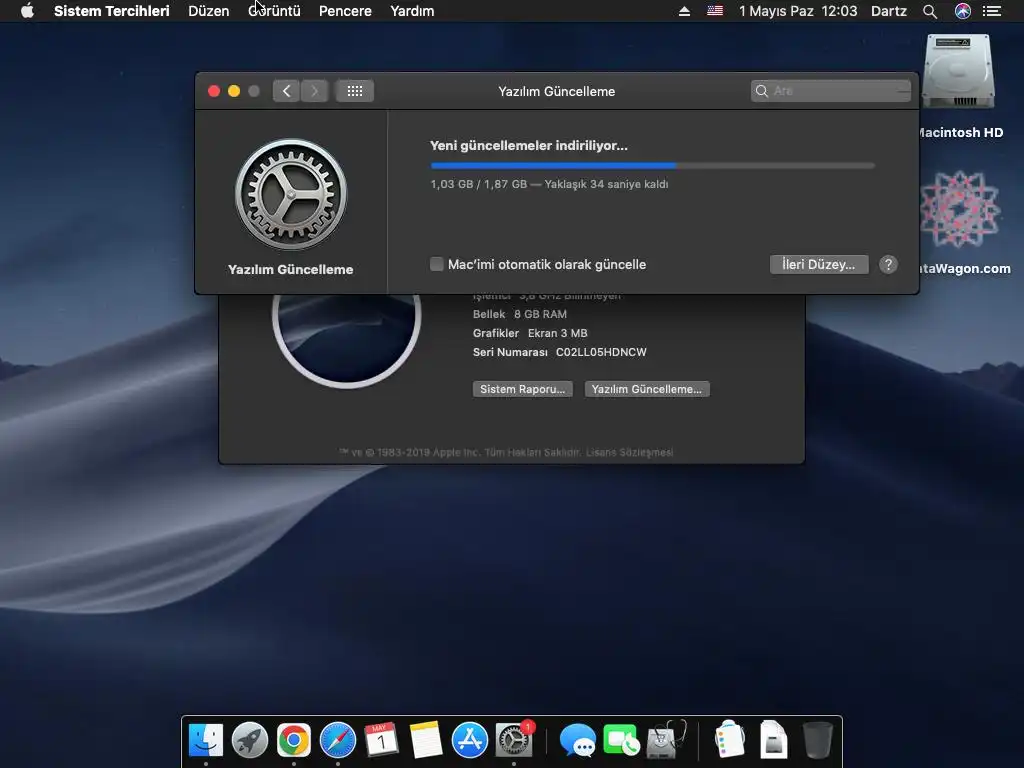Click the Dartz user name menu
Viewport: 1024px width, 768px height.
pyautogui.click(x=889, y=11)
